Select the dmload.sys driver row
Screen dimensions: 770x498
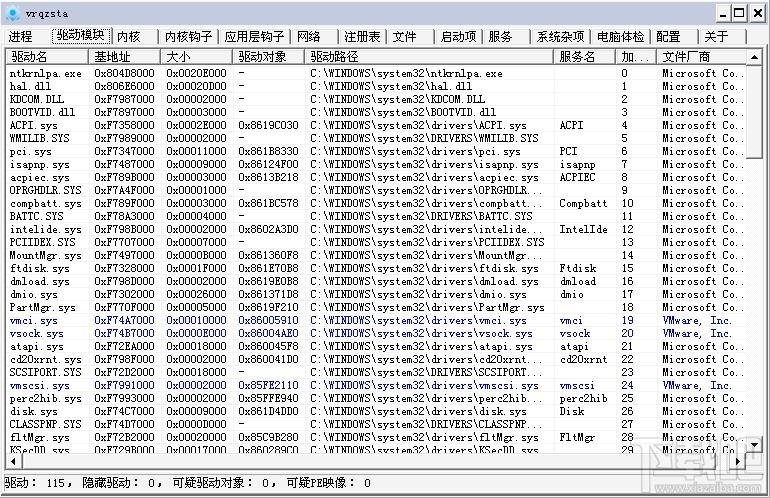[376, 281]
